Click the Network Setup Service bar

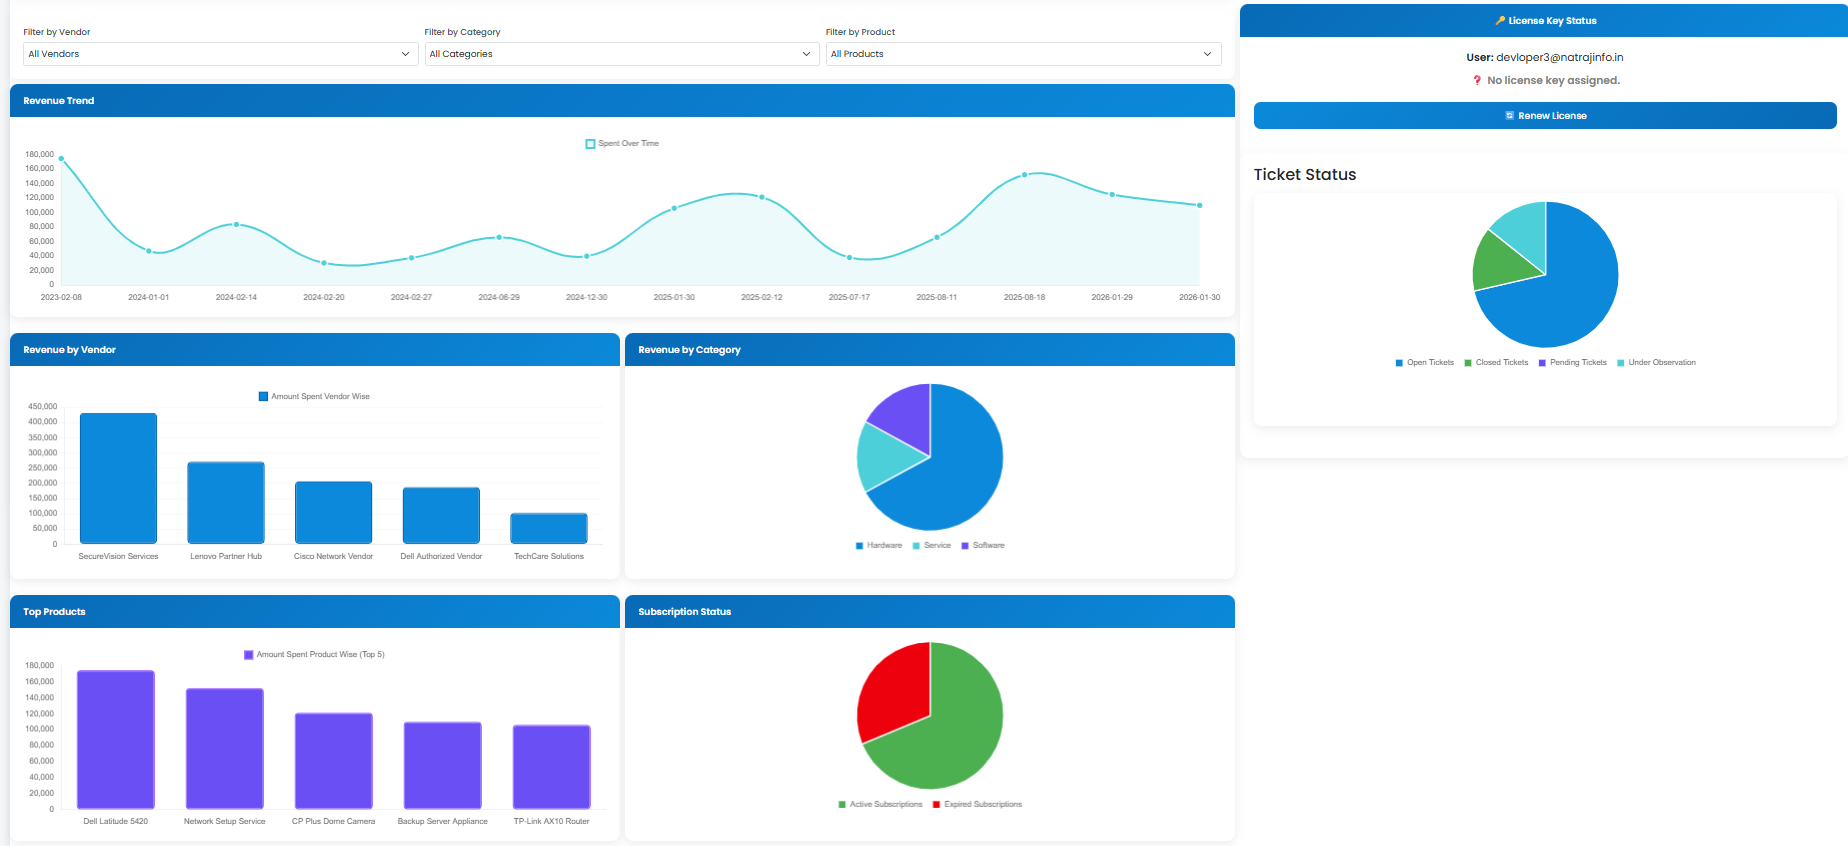pos(225,749)
